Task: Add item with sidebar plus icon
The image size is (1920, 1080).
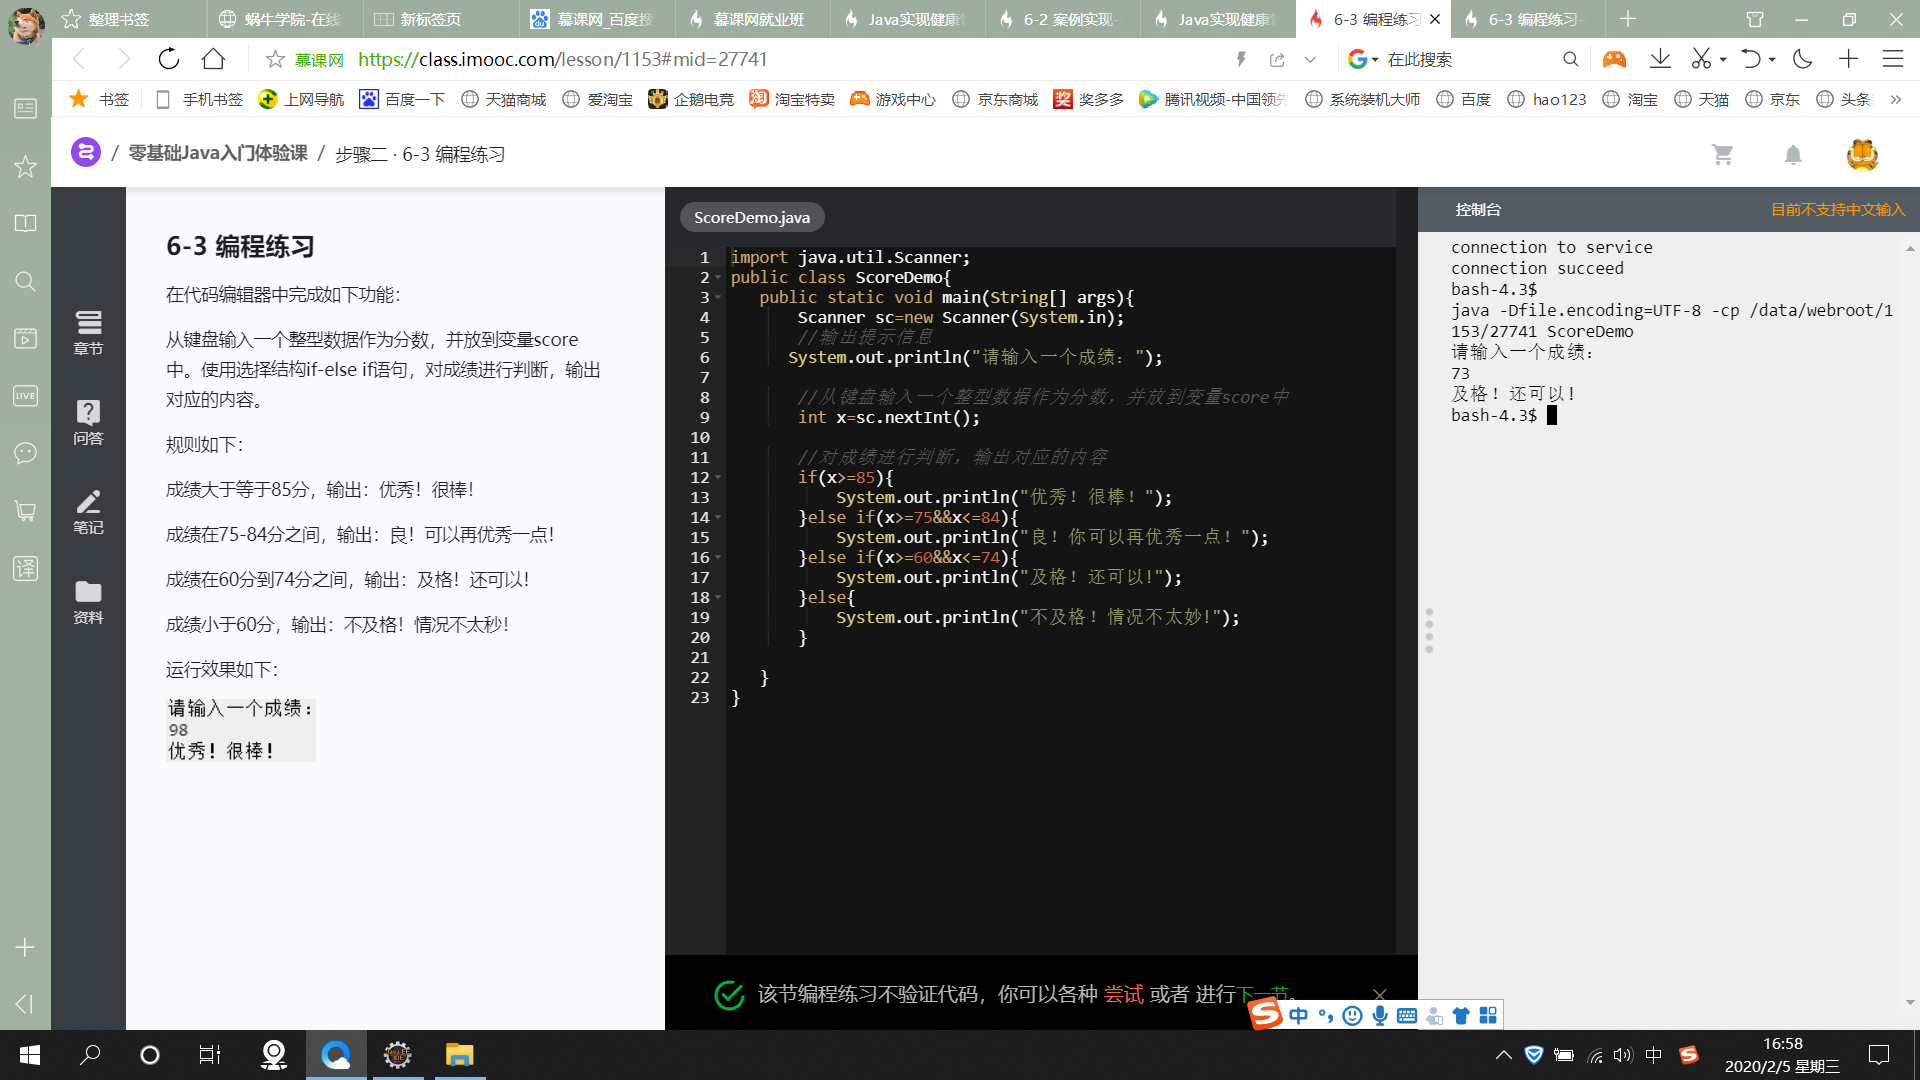Action: [x=25, y=947]
